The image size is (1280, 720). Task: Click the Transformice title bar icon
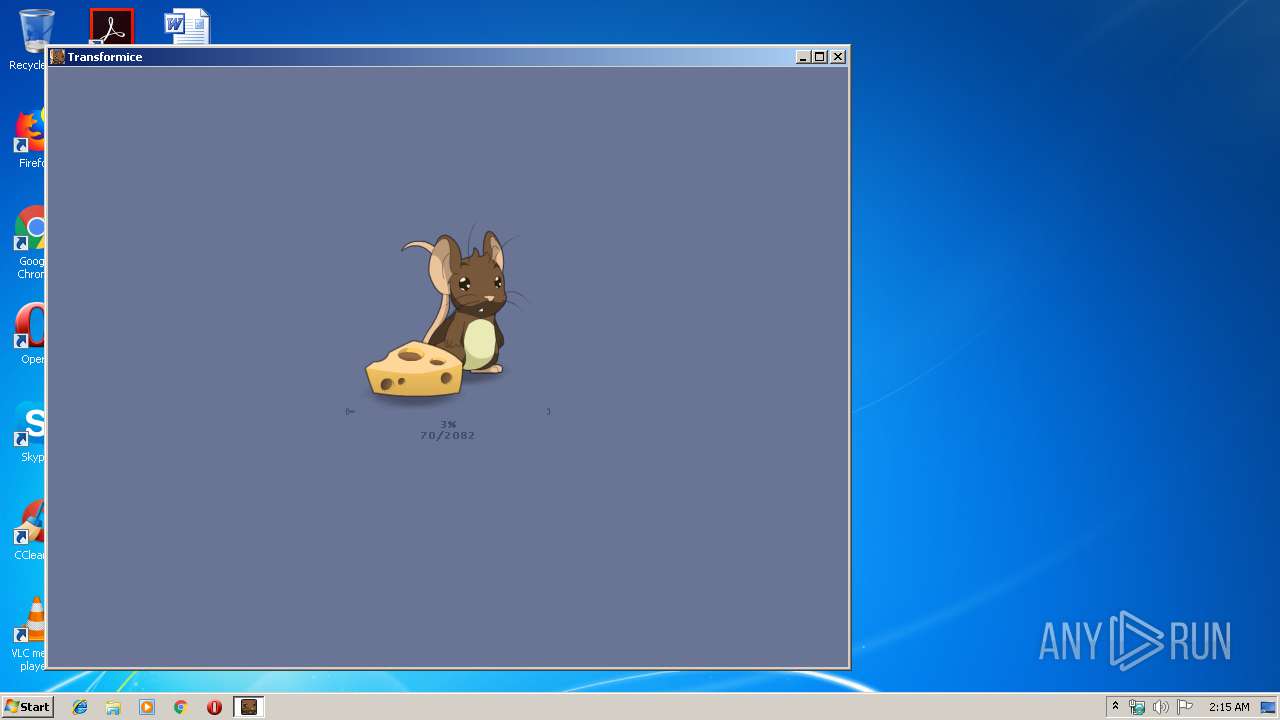click(x=57, y=57)
